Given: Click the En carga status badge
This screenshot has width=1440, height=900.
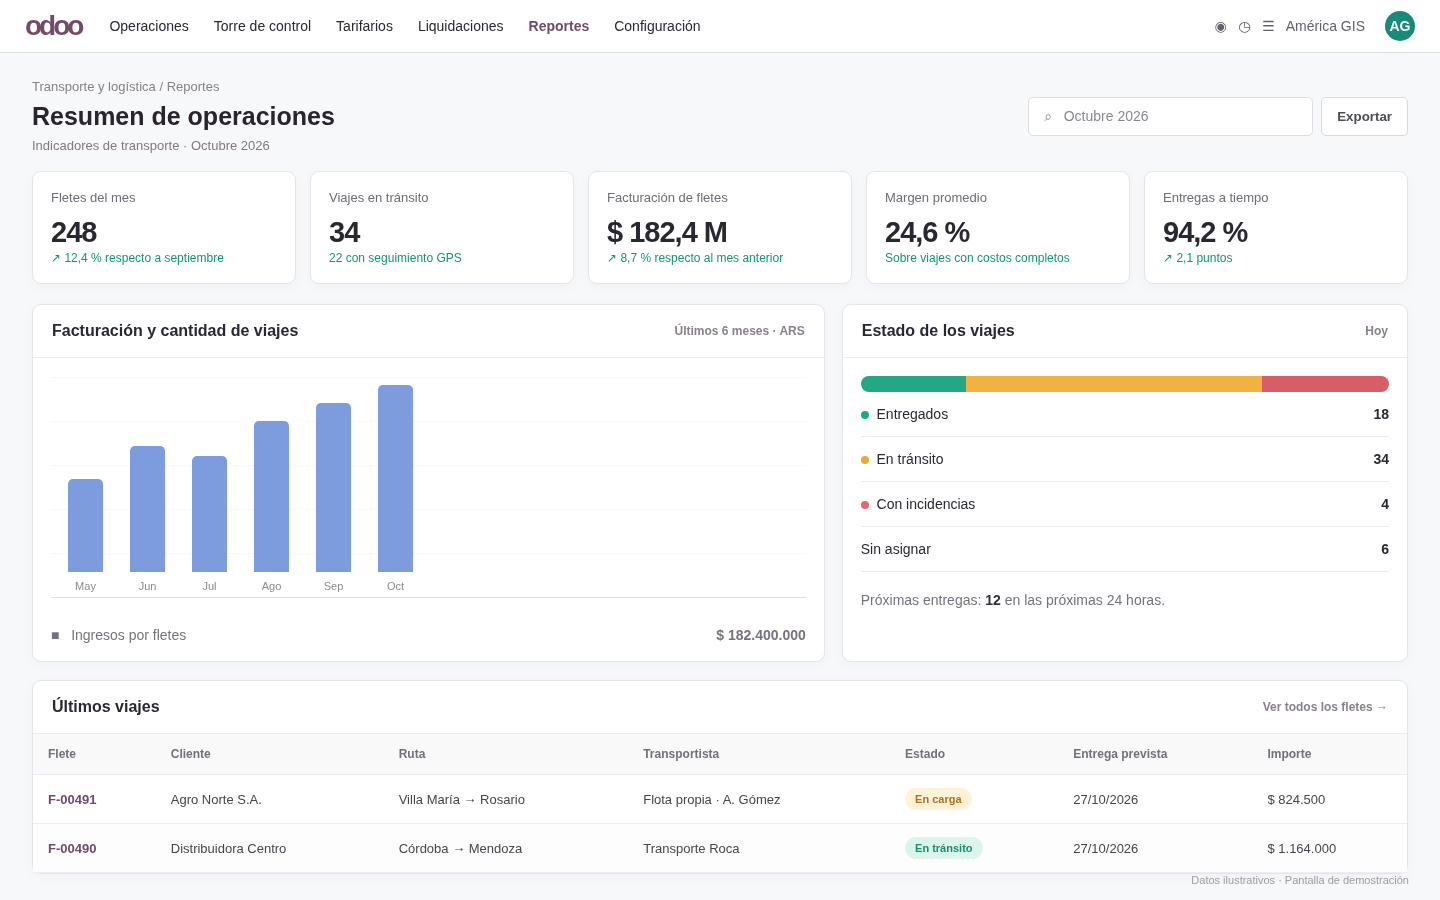Looking at the screenshot, I should pos(938,799).
